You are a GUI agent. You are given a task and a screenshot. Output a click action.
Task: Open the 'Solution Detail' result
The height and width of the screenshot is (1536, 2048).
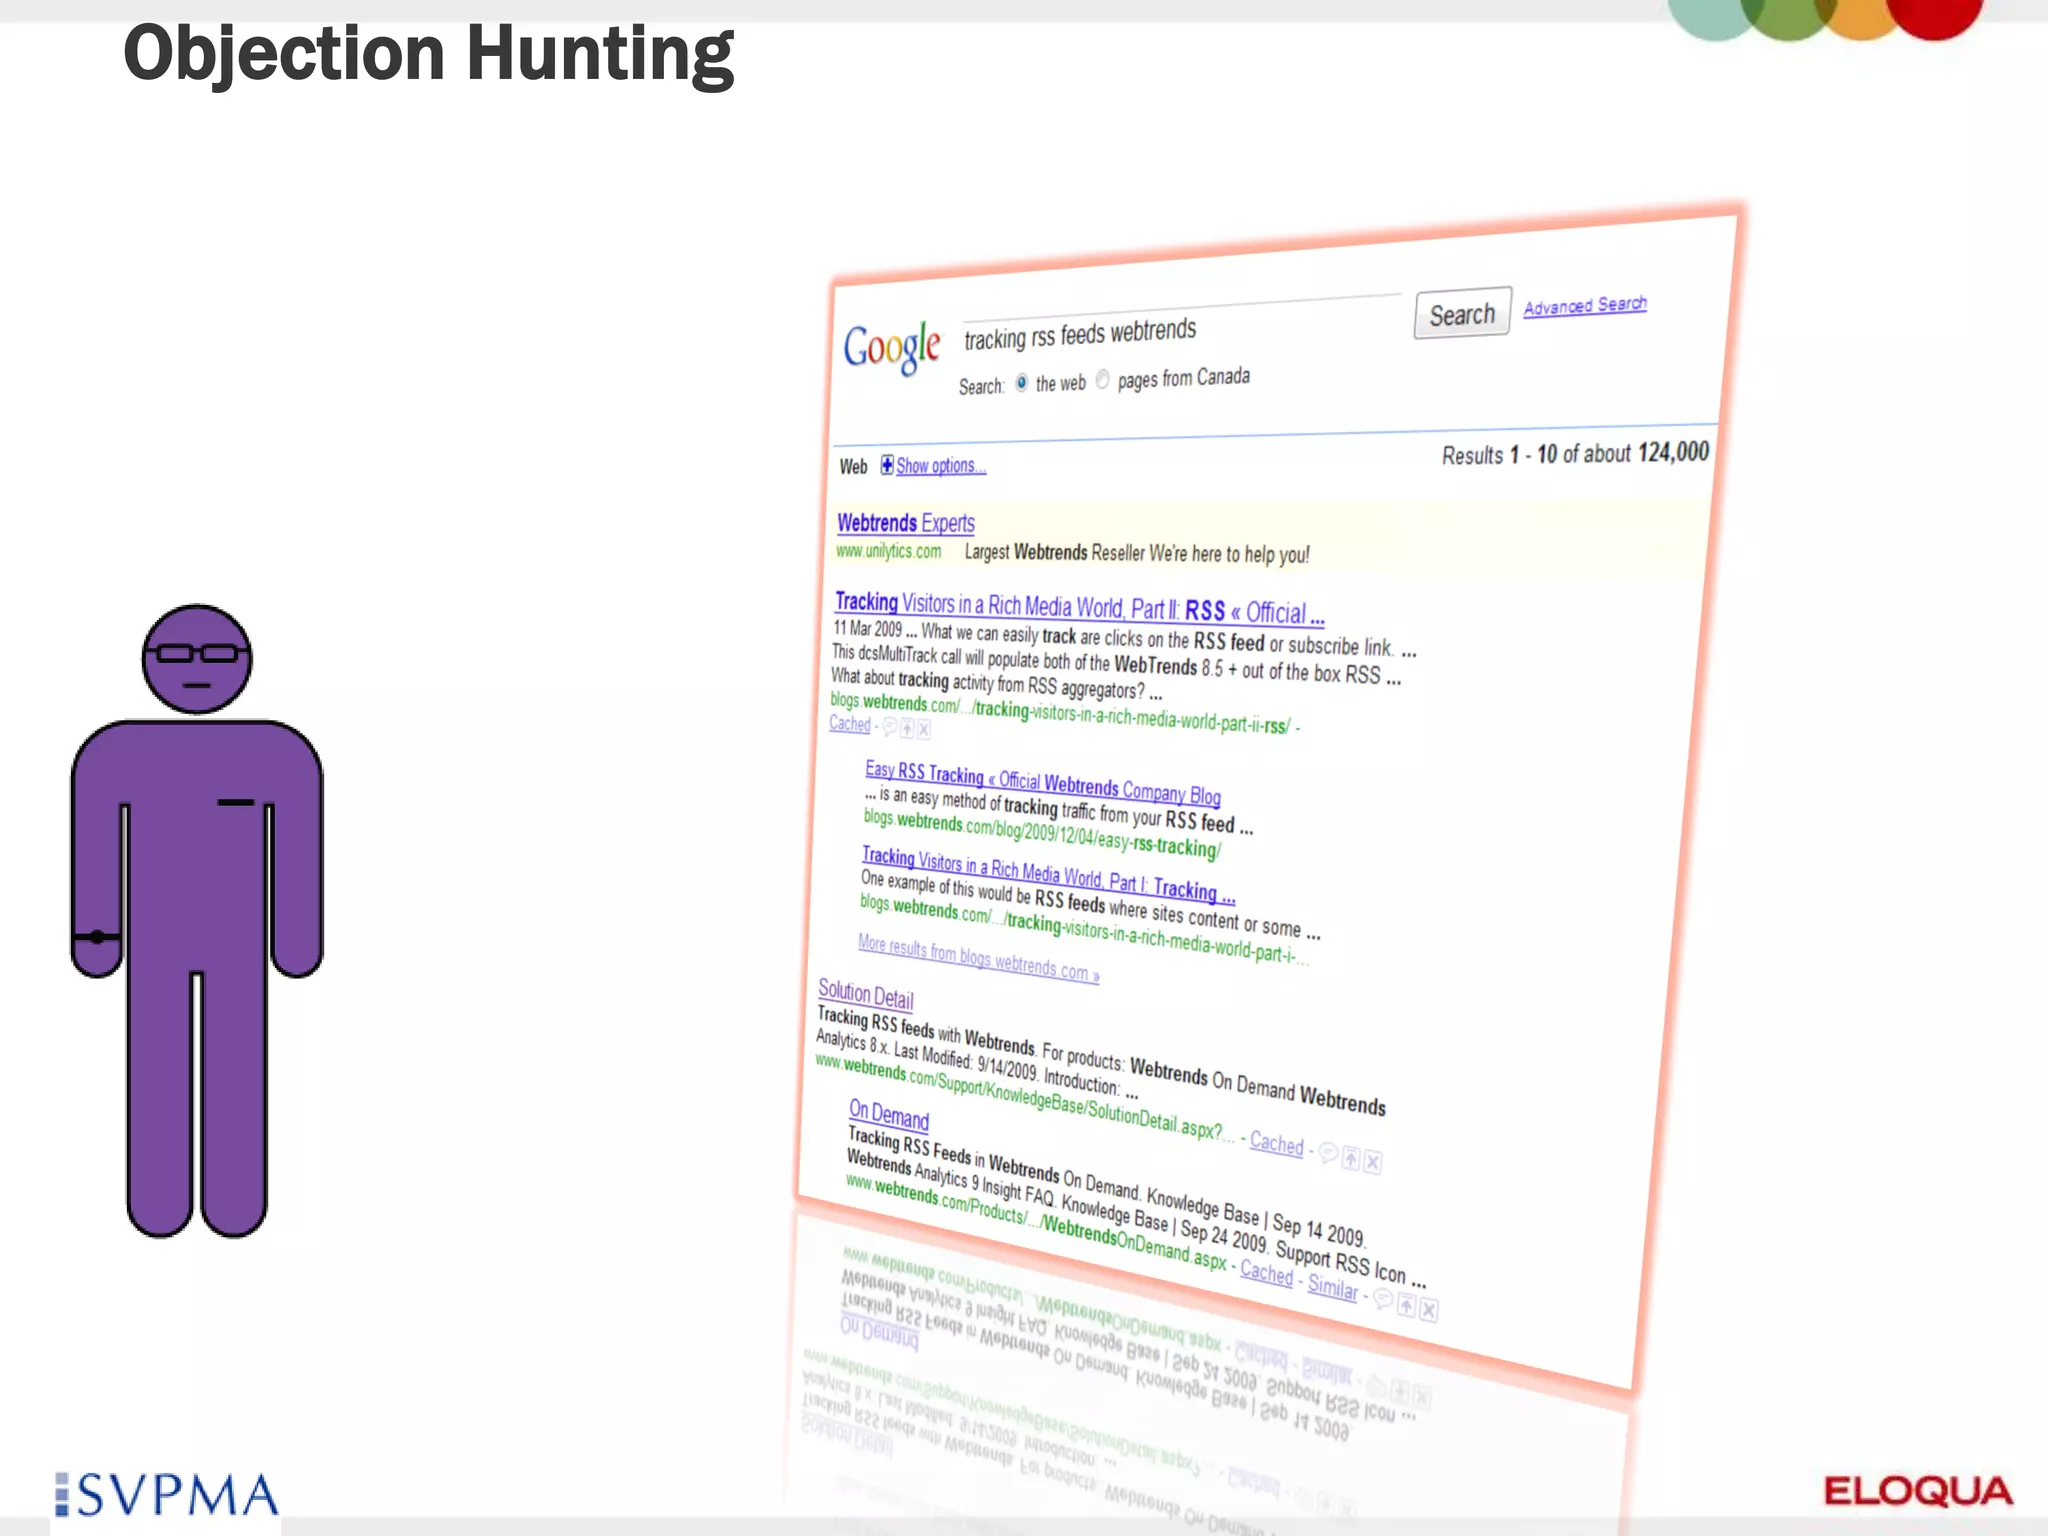point(866,994)
